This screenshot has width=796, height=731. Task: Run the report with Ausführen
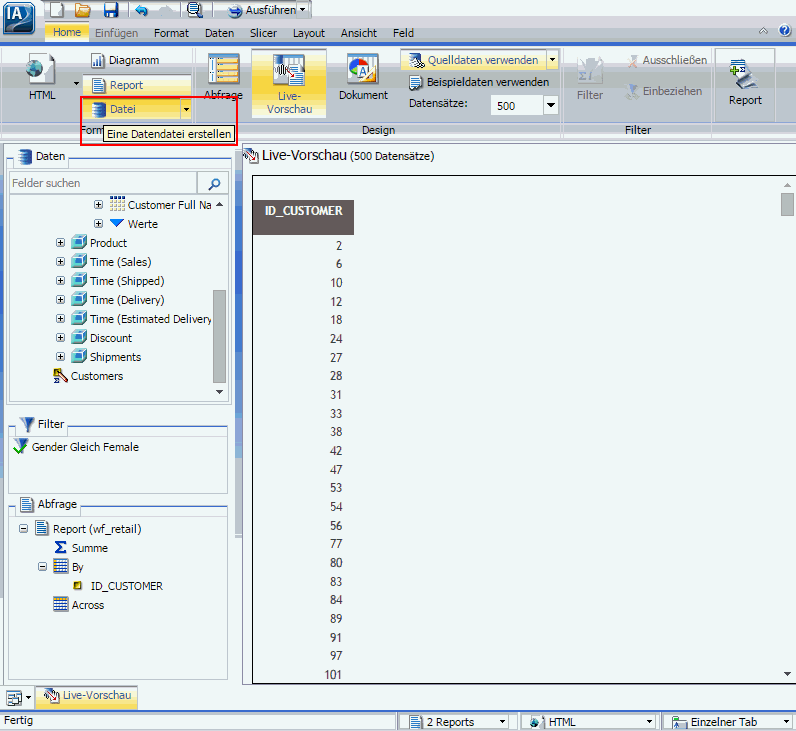(x=261, y=10)
